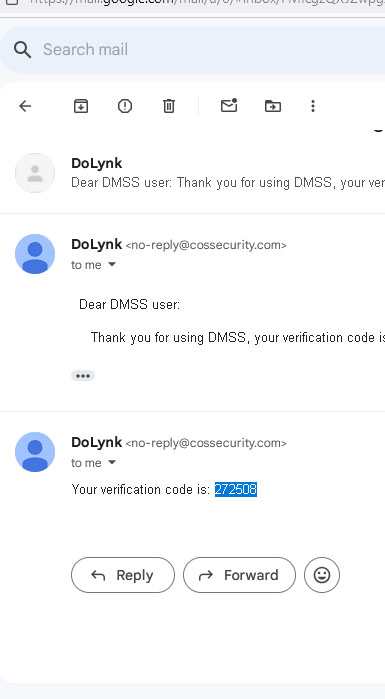The height and width of the screenshot is (699, 385).
Task: Expand recipient details in last DoLynk email
Action: pos(112,462)
